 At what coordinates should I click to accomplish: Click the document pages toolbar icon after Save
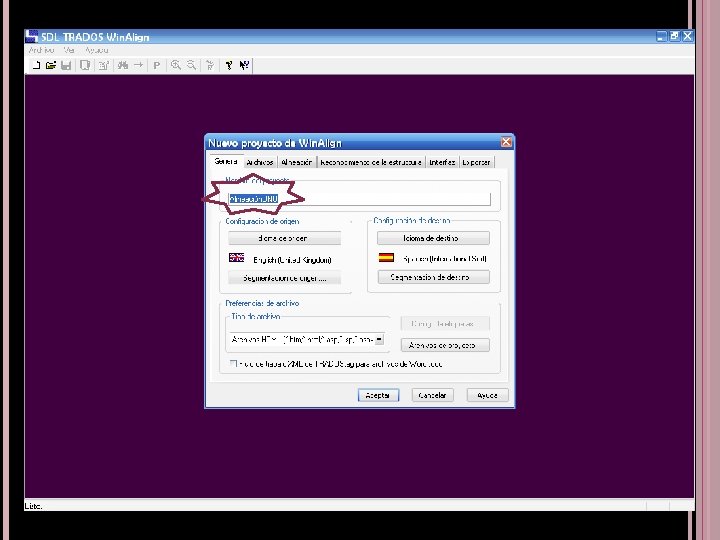click(x=85, y=65)
